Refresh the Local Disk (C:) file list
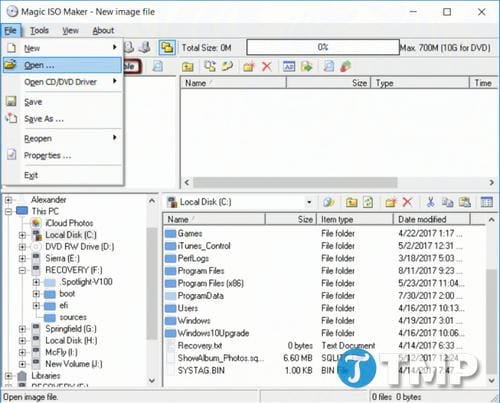This screenshot has width=500, height=403. (368, 202)
